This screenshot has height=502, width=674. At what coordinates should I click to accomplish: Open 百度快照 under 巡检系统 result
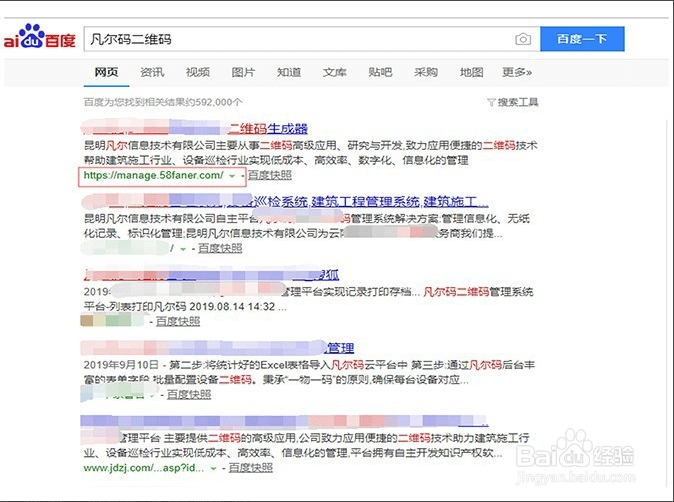point(220,248)
